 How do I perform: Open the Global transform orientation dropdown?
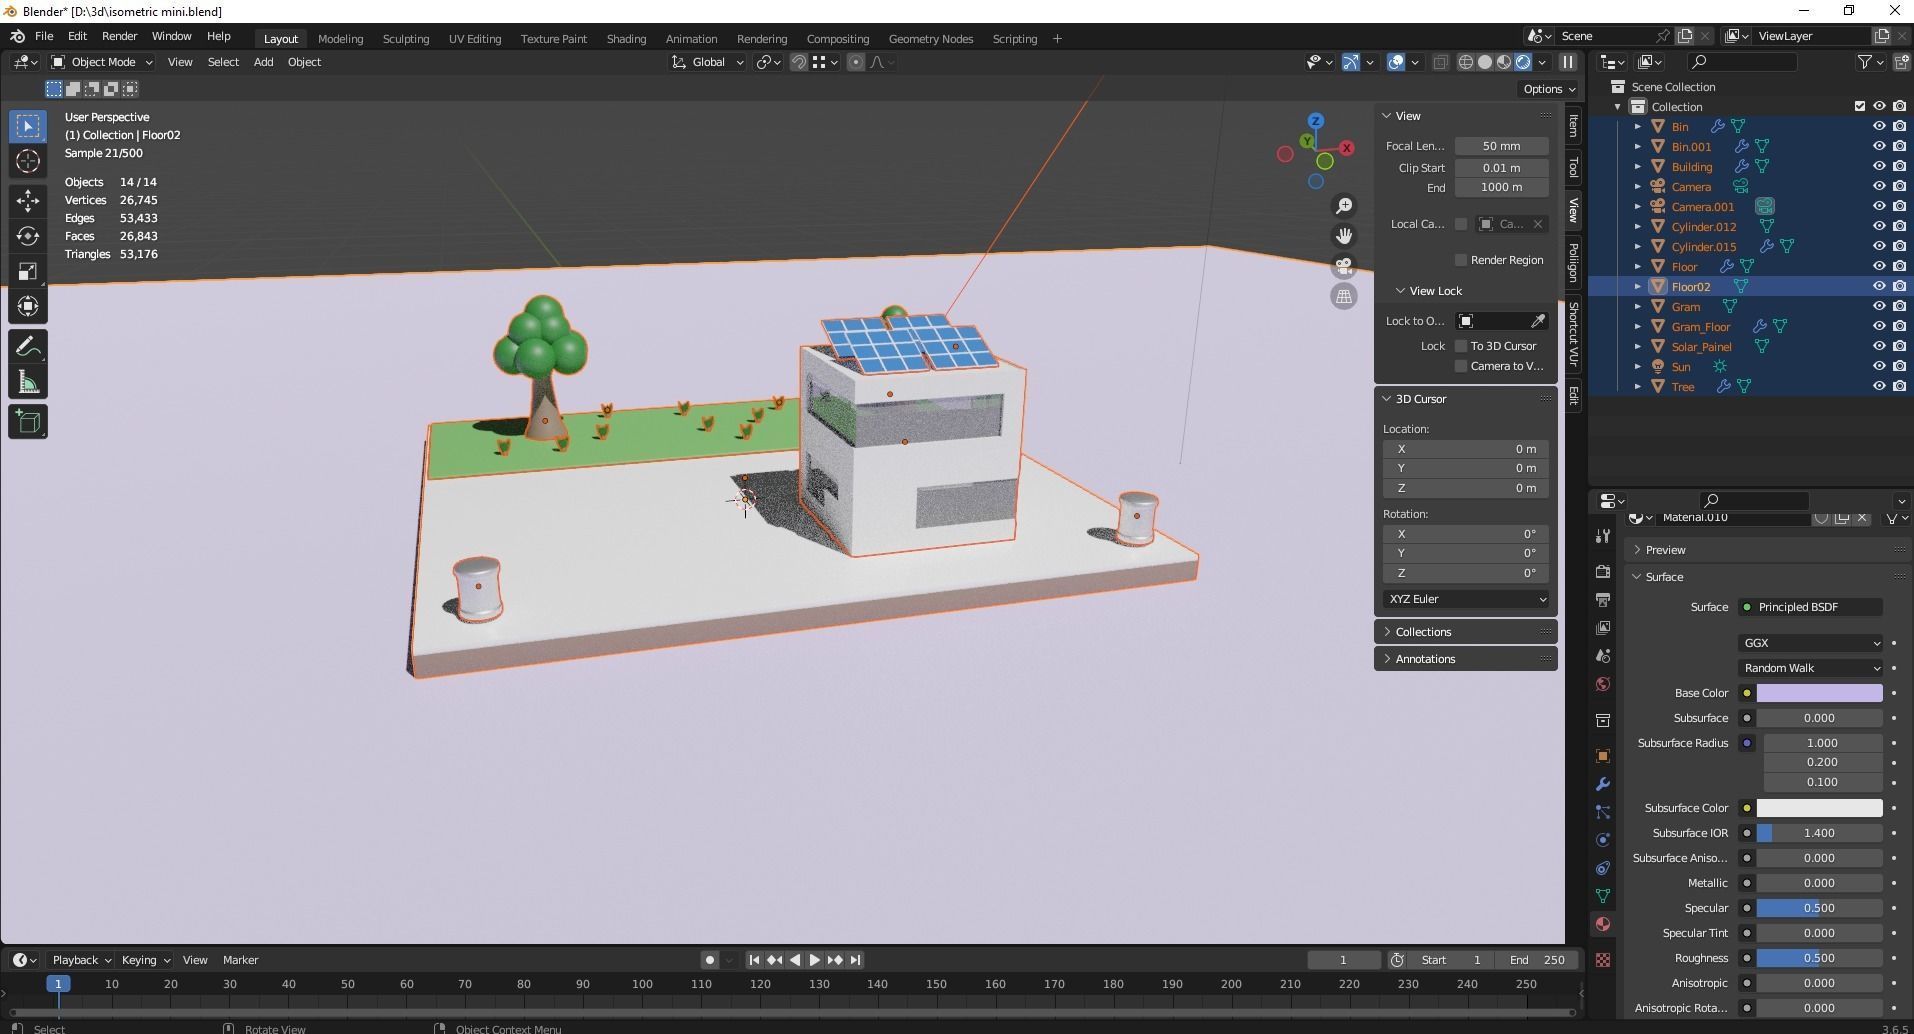click(x=708, y=62)
